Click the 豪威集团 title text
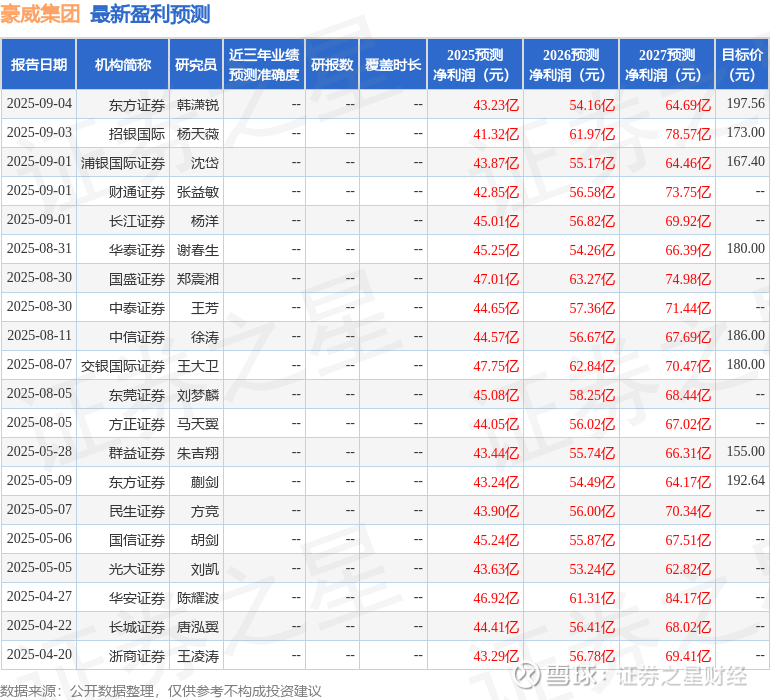The image size is (770, 700). (x=40, y=14)
